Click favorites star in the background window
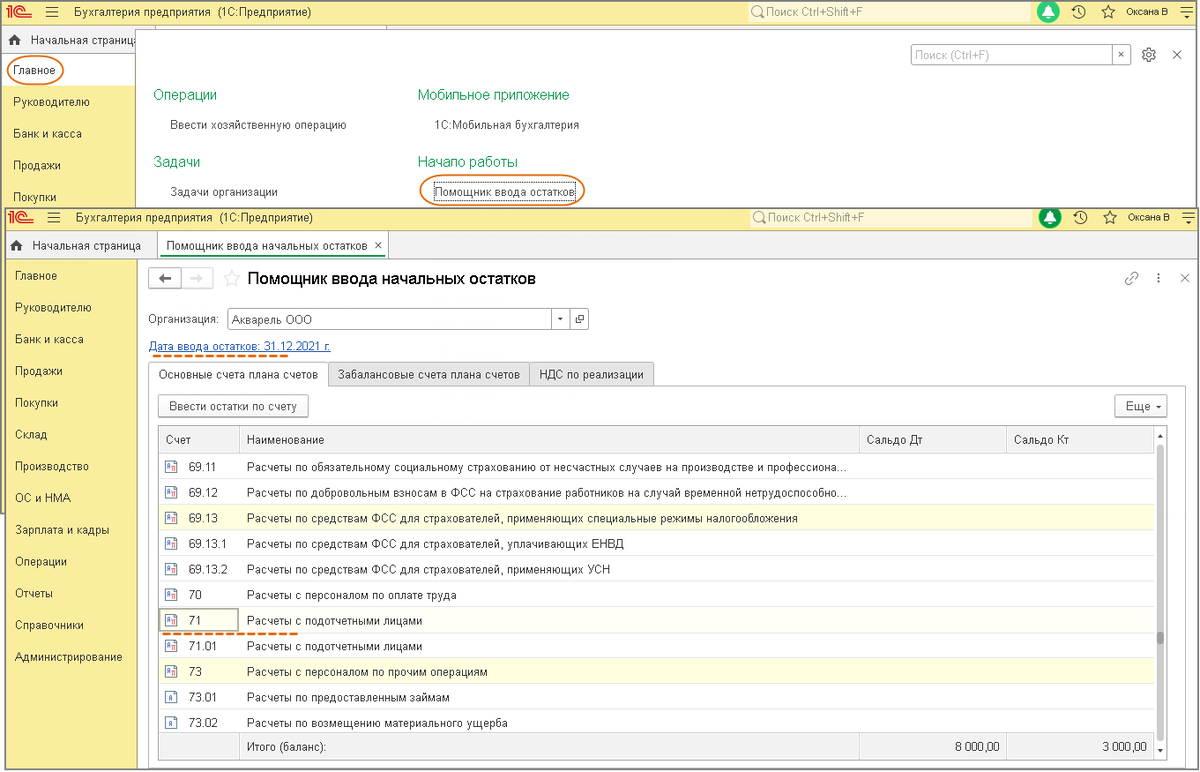The image size is (1200, 772). click(1107, 12)
